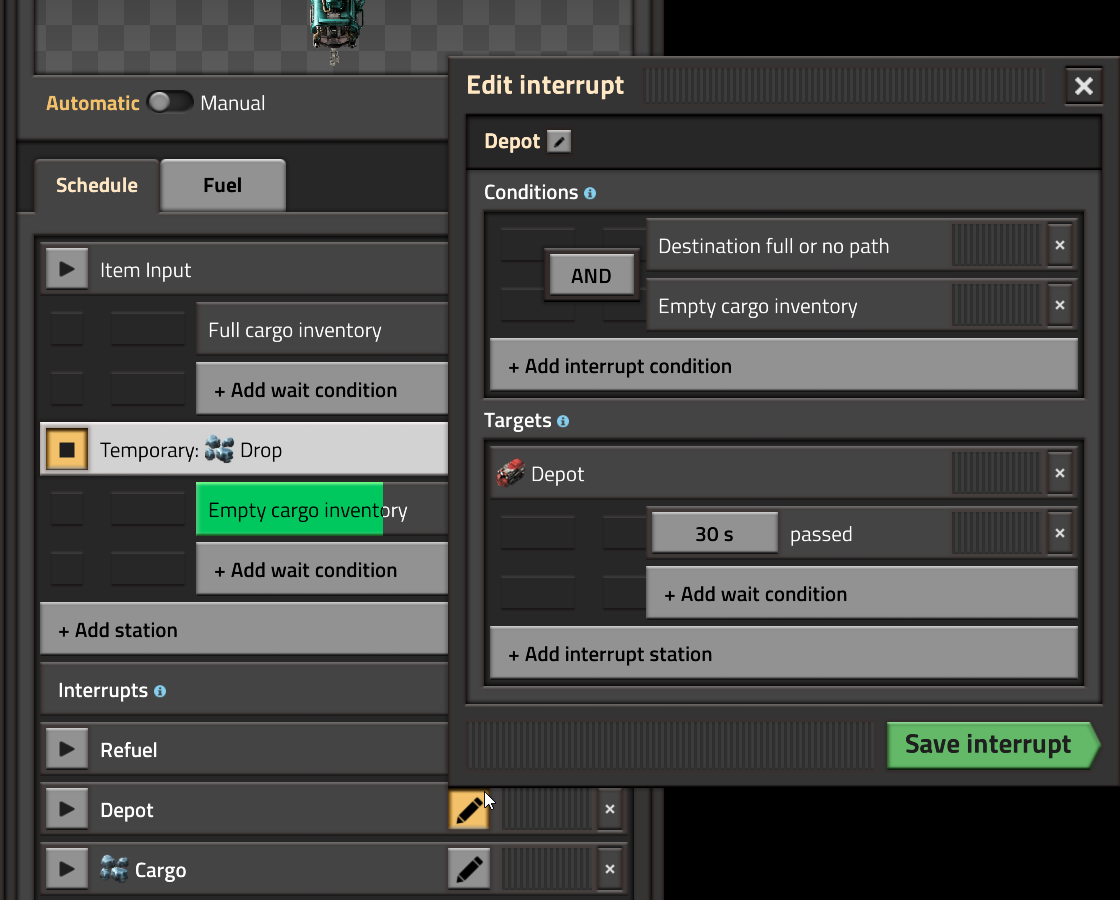Image resolution: width=1120 pixels, height=900 pixels.
Task: Edit the Cargo interrupt with pencil icon
Action: click(x=468, y=870)
